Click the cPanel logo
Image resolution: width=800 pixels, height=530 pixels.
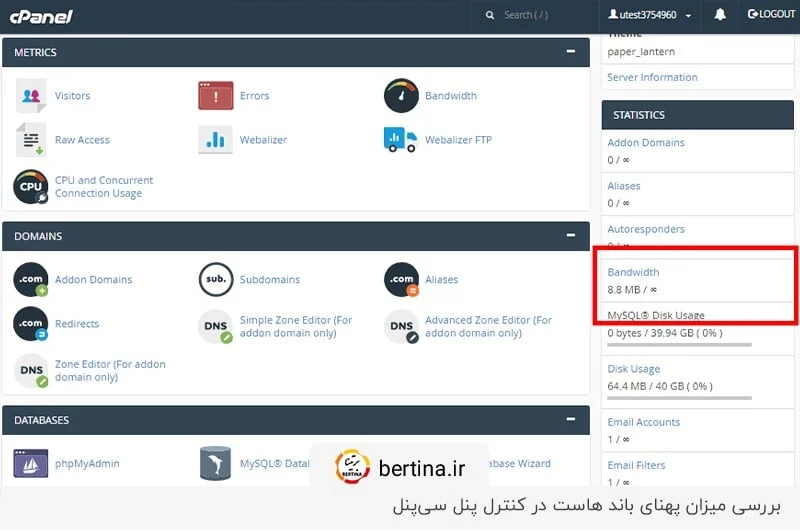pos(40,16)
